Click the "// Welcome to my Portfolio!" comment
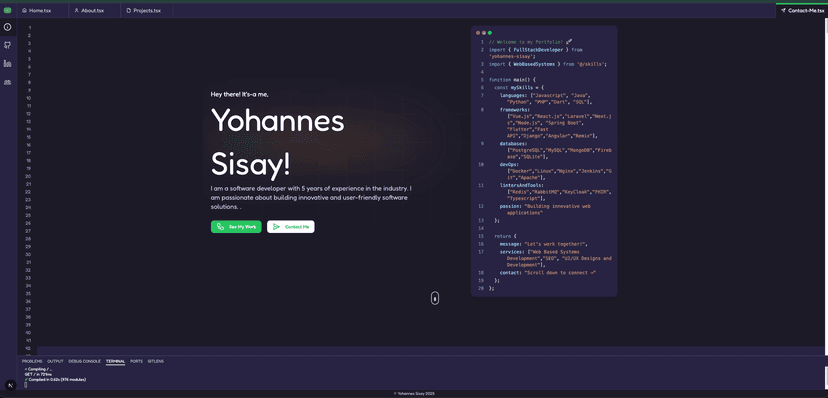This screenshot has height=398, width=828. point(531,42)
